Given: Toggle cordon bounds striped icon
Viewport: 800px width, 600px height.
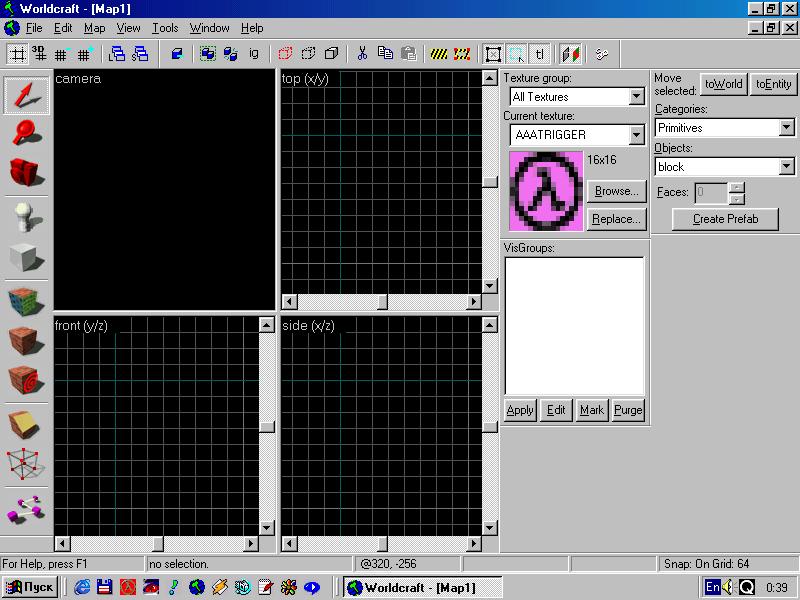Looking at the screenshot, I should [x=438, y=54].
